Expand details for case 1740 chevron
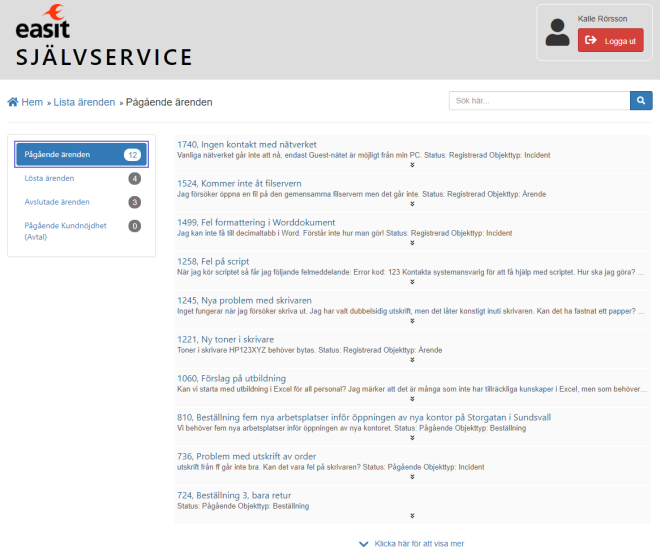 pos(412,165)
